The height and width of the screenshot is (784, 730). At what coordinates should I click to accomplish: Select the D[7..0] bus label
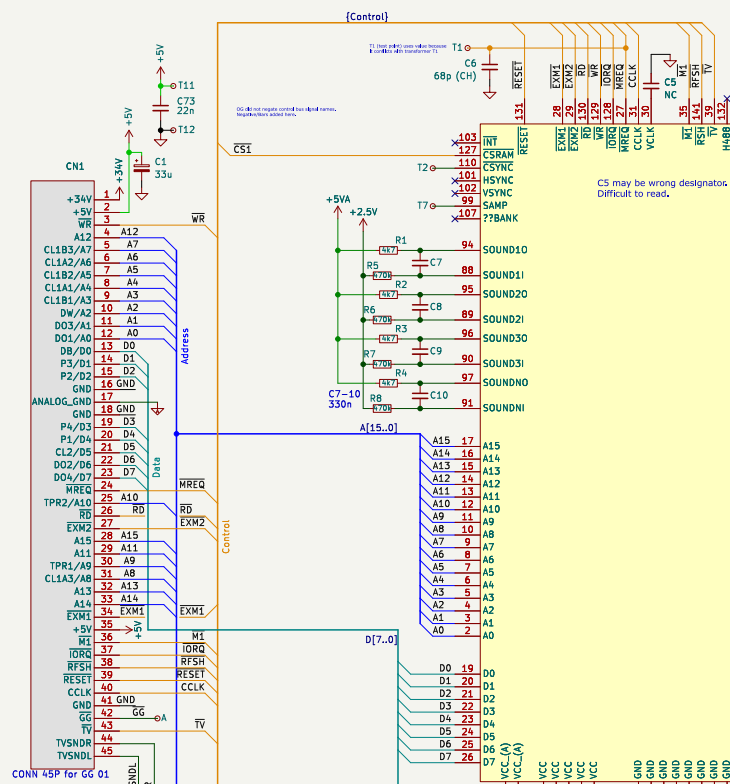coord(380,639)
